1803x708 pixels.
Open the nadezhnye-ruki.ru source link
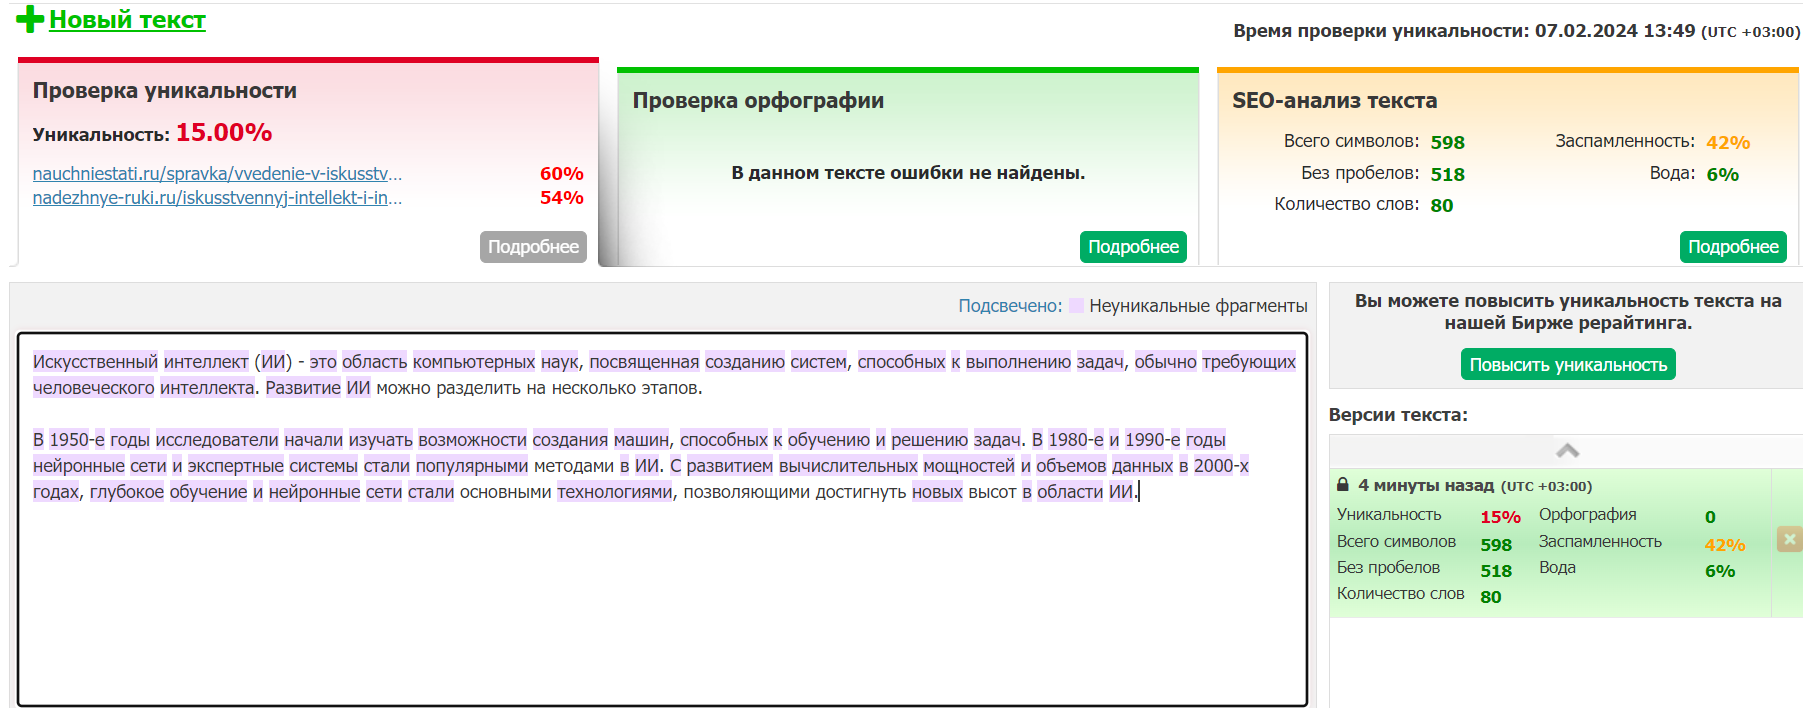click(x=217, y=198)
